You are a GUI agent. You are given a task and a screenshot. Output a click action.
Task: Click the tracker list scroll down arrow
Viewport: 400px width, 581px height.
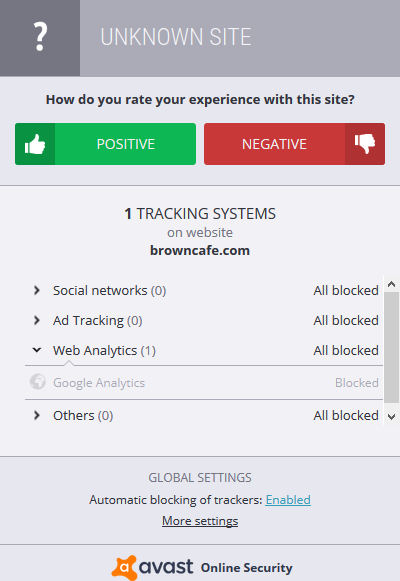(391, 417)
